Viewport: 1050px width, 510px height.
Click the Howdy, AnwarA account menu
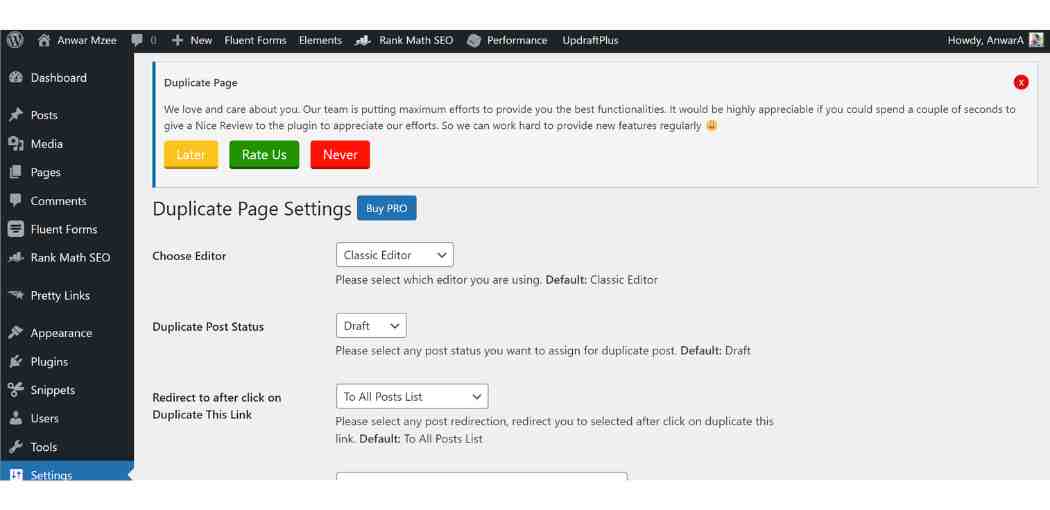[x=986, y=40]
